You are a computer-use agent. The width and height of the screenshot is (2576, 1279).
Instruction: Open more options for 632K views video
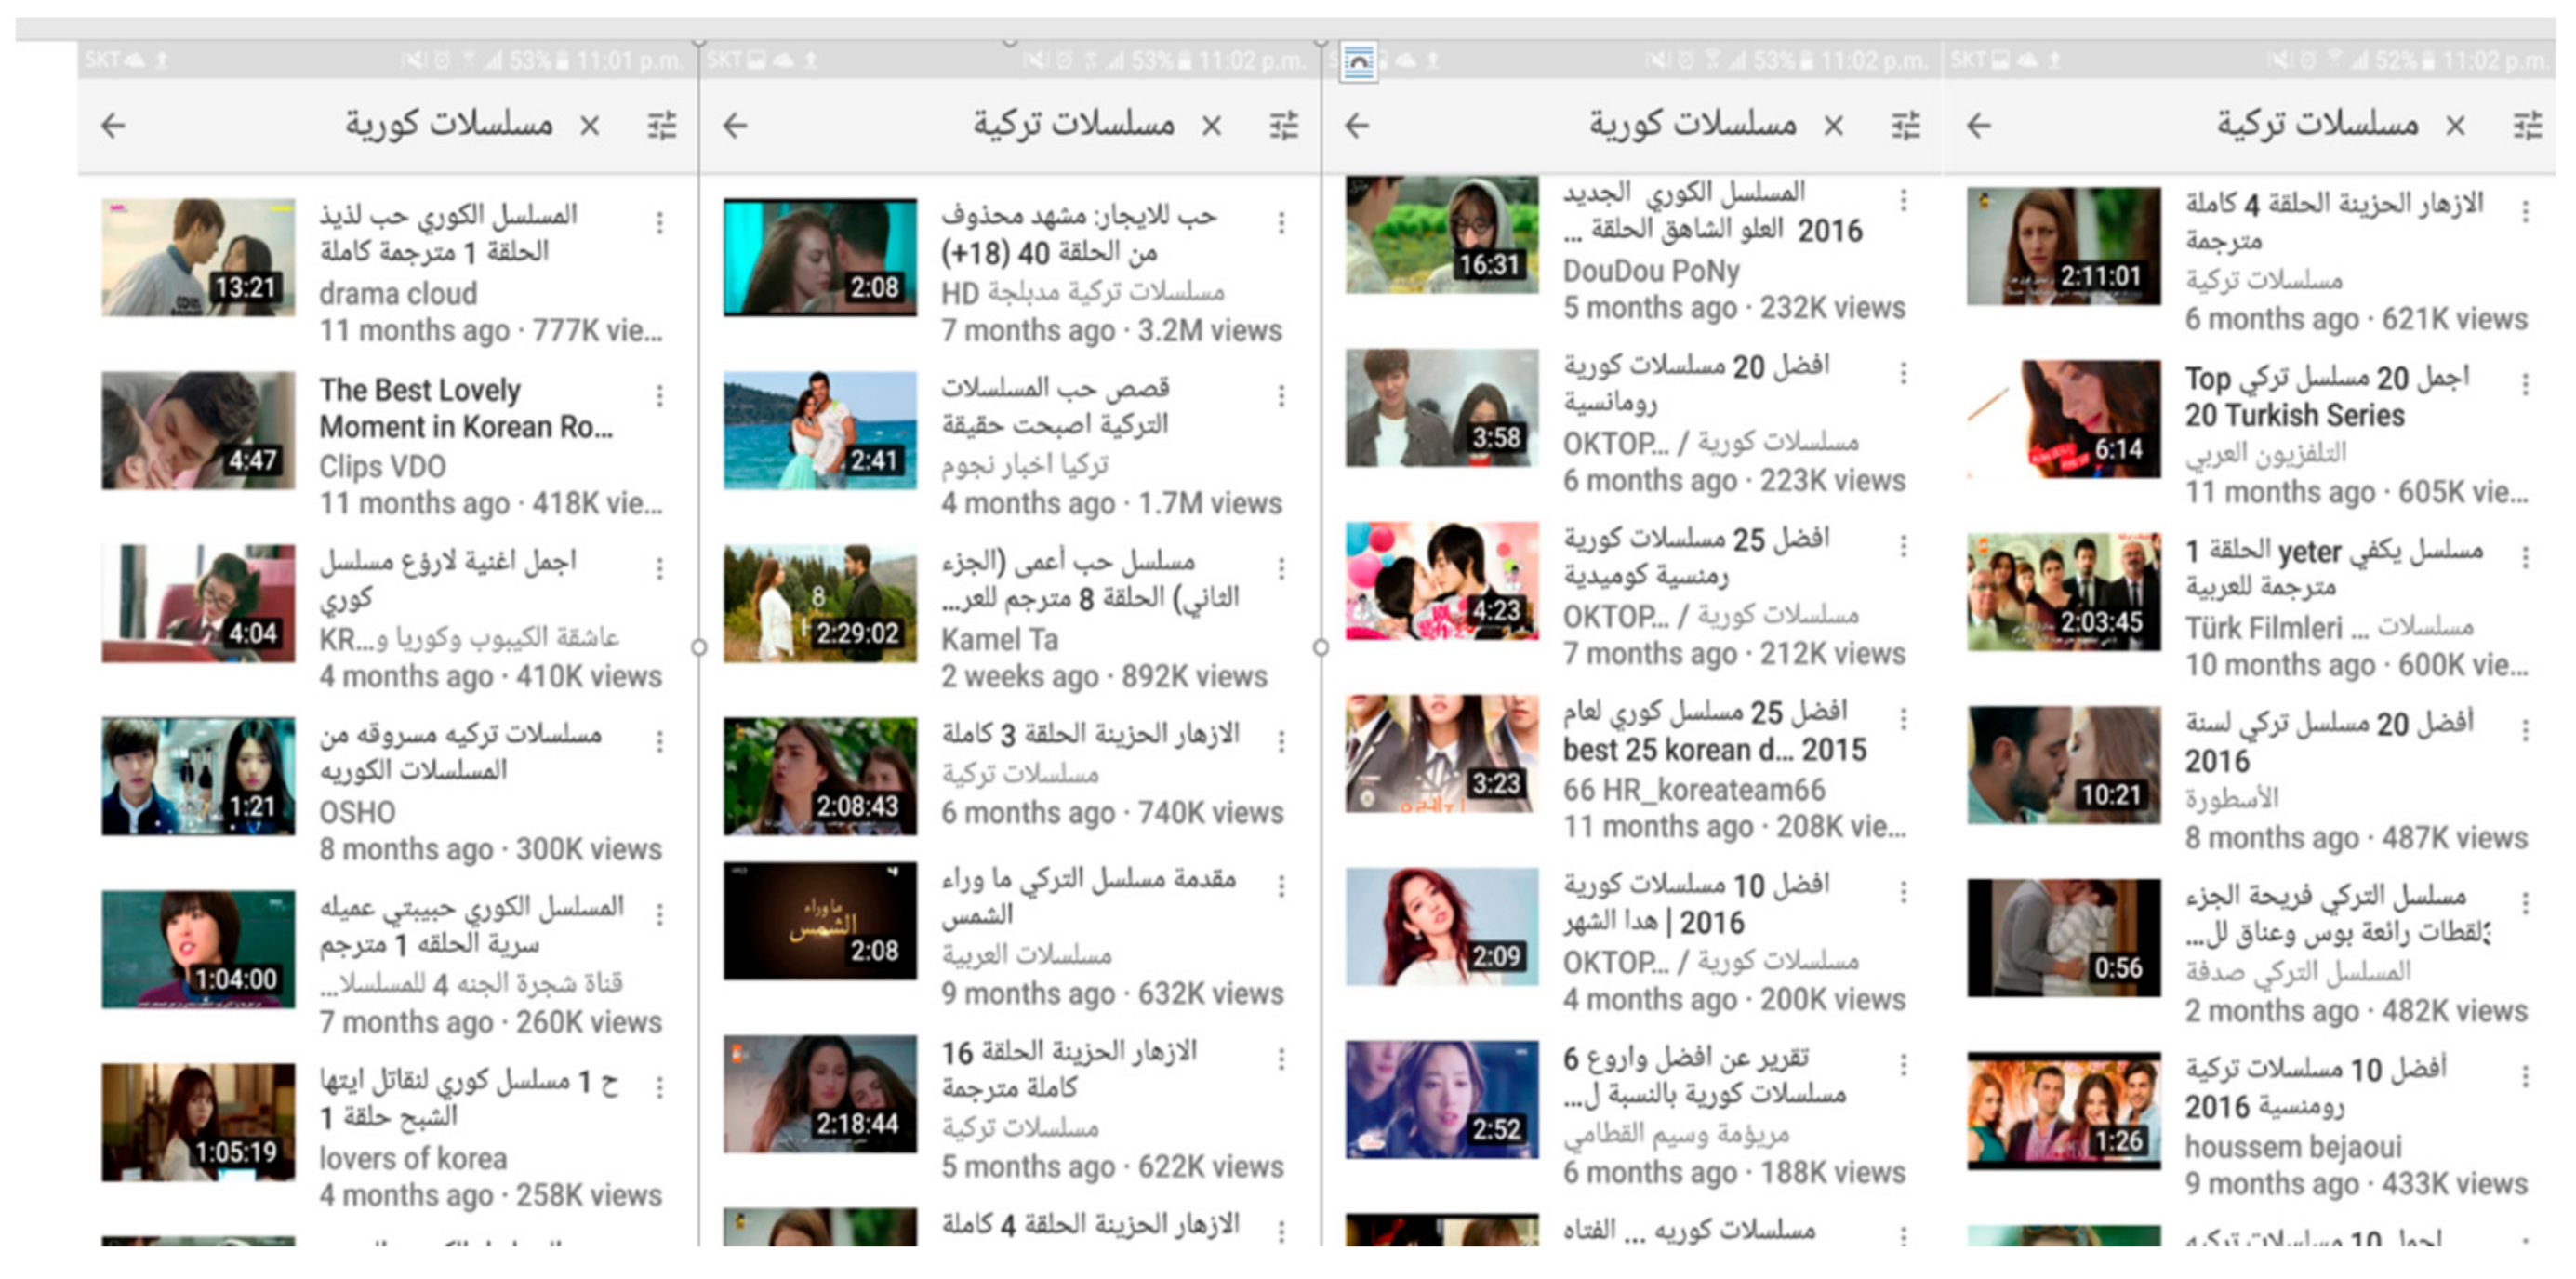click(1282, 887)
